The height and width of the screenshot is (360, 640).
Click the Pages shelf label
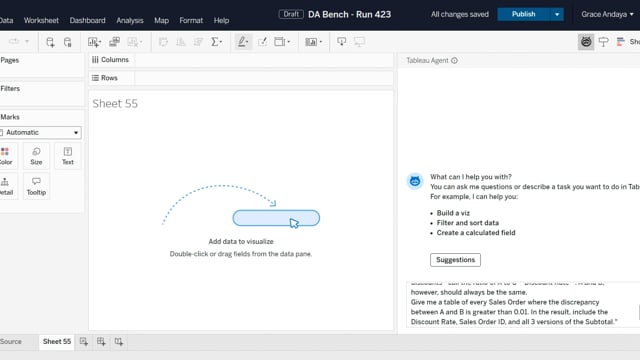tap(10, 60)
